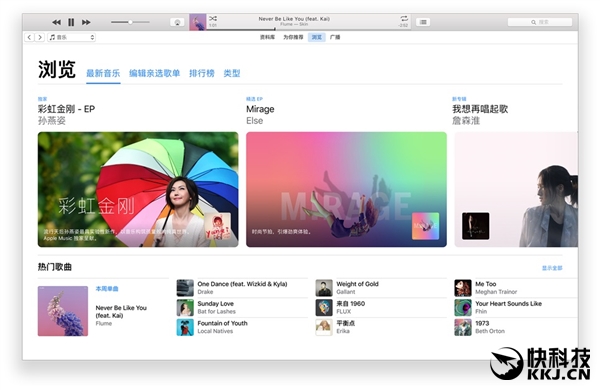Pause the current song
This screenshot has width=600, height=390.
click(x=71, y=22)
